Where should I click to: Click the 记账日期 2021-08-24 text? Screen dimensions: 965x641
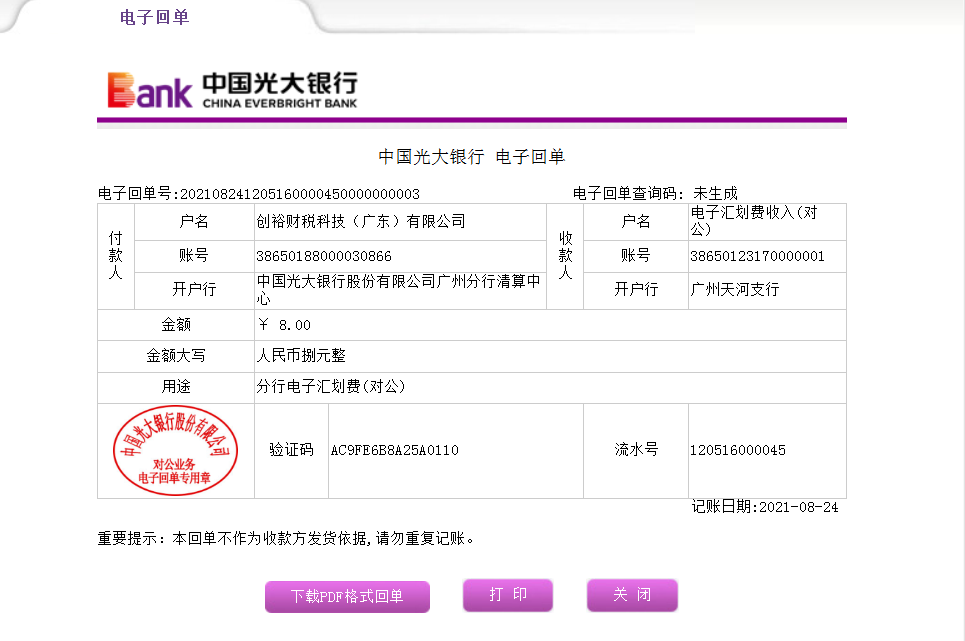coord(765,508)
